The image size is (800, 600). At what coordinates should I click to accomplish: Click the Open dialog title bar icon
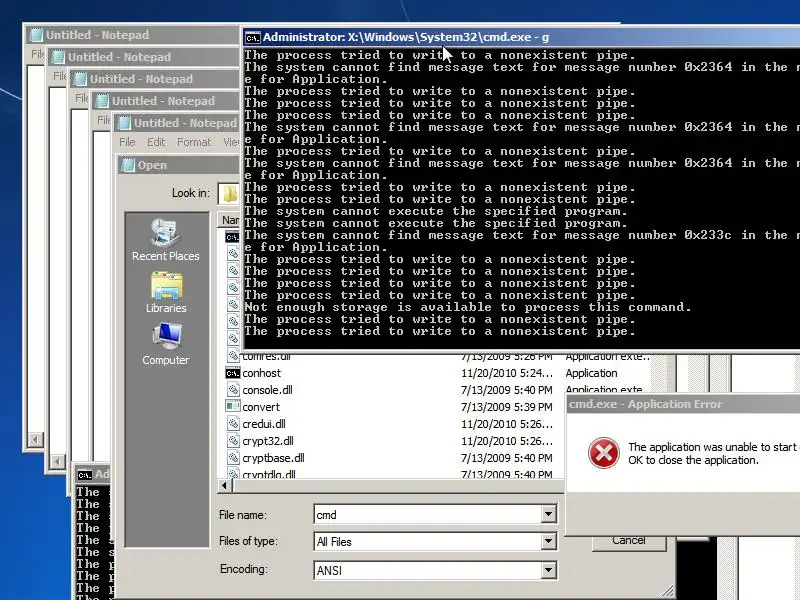128,165
